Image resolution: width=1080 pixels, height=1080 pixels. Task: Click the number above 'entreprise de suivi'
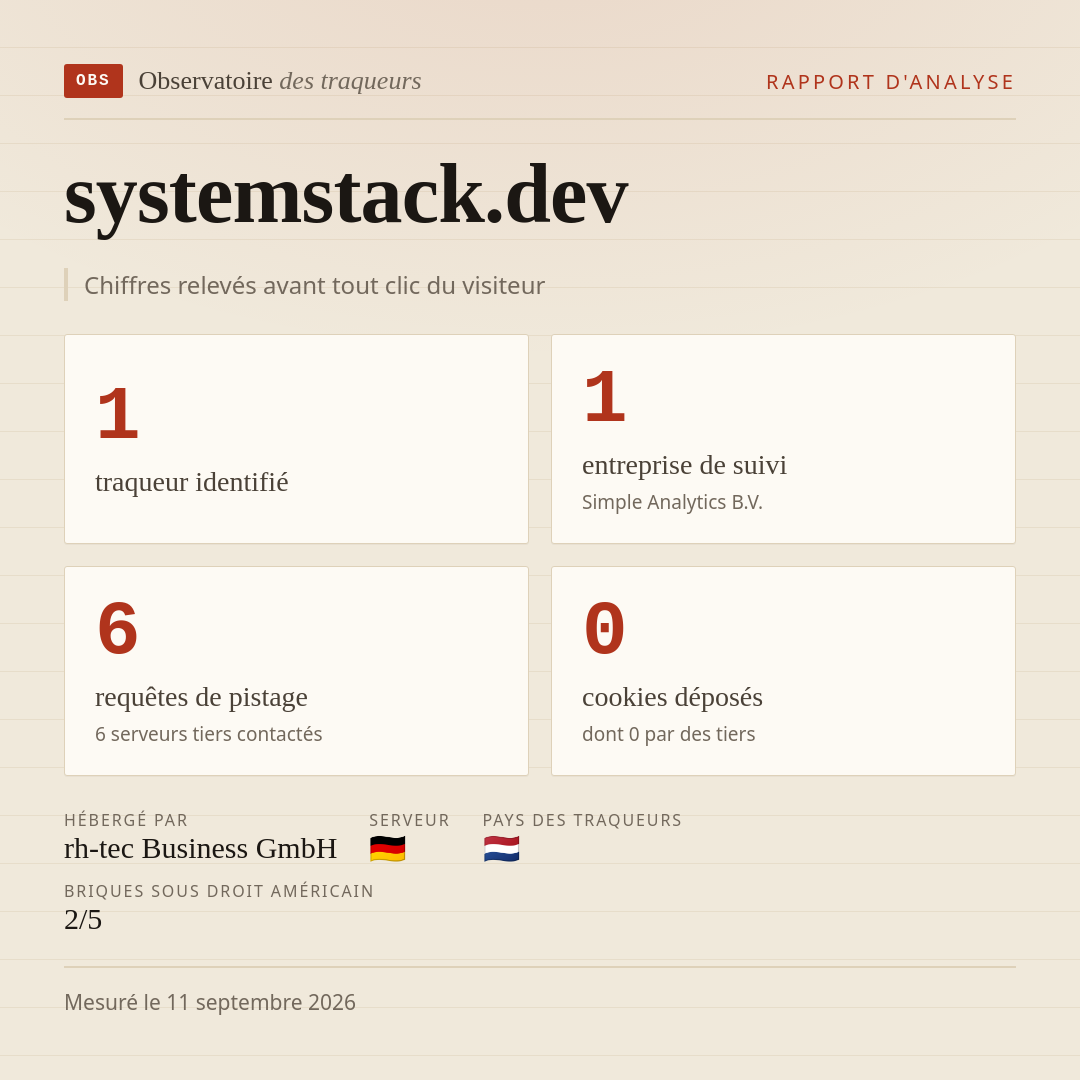pyautogui.click(x=605, y=398)
